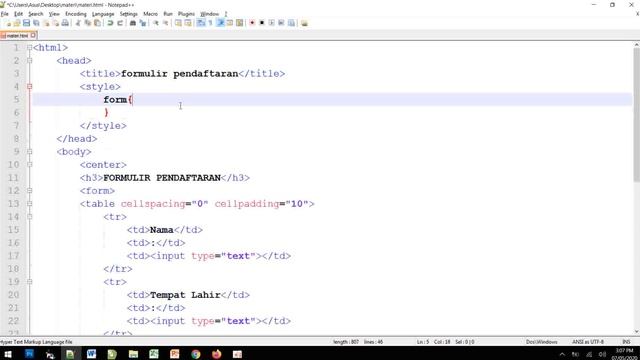Click the Paste toolbar icon

click(97, 23)
